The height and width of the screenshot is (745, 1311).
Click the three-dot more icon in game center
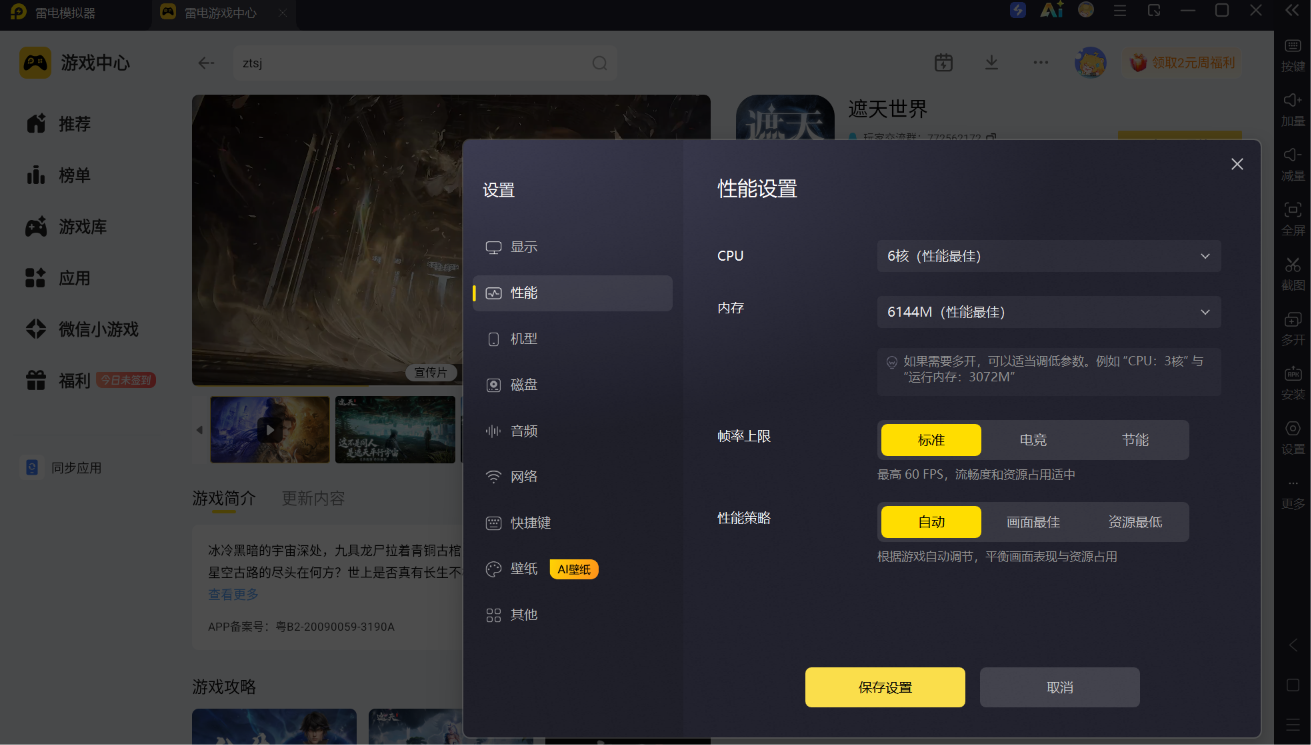point(1041,62)
